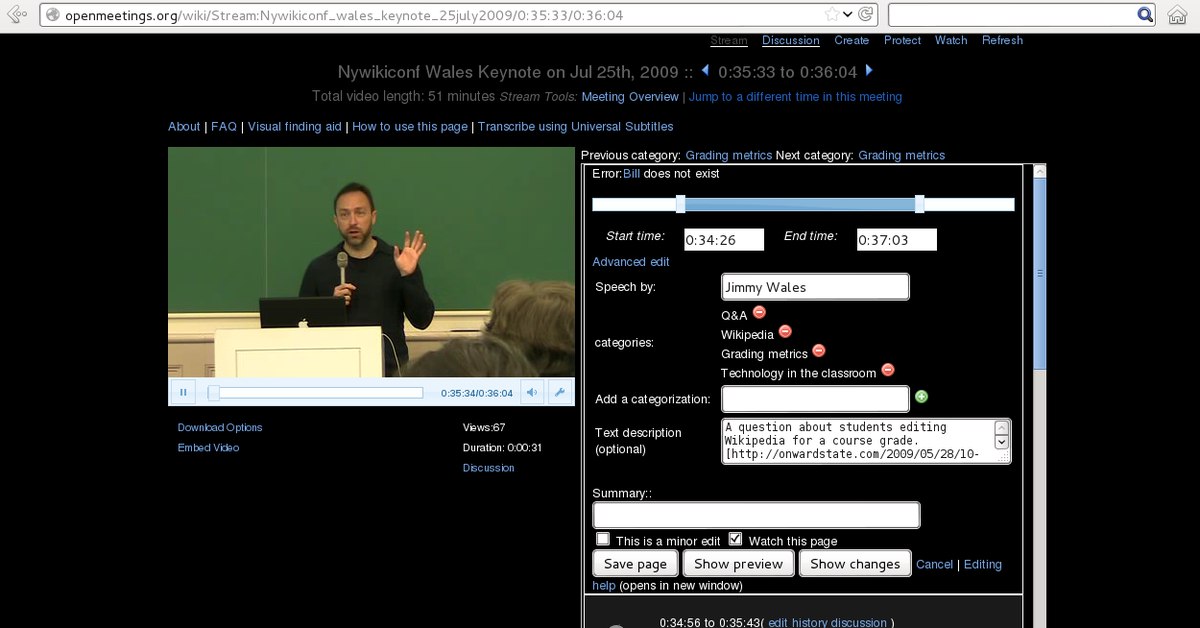Remove the Wikipedia category
1200x628 pixels.
coord(785,331)
